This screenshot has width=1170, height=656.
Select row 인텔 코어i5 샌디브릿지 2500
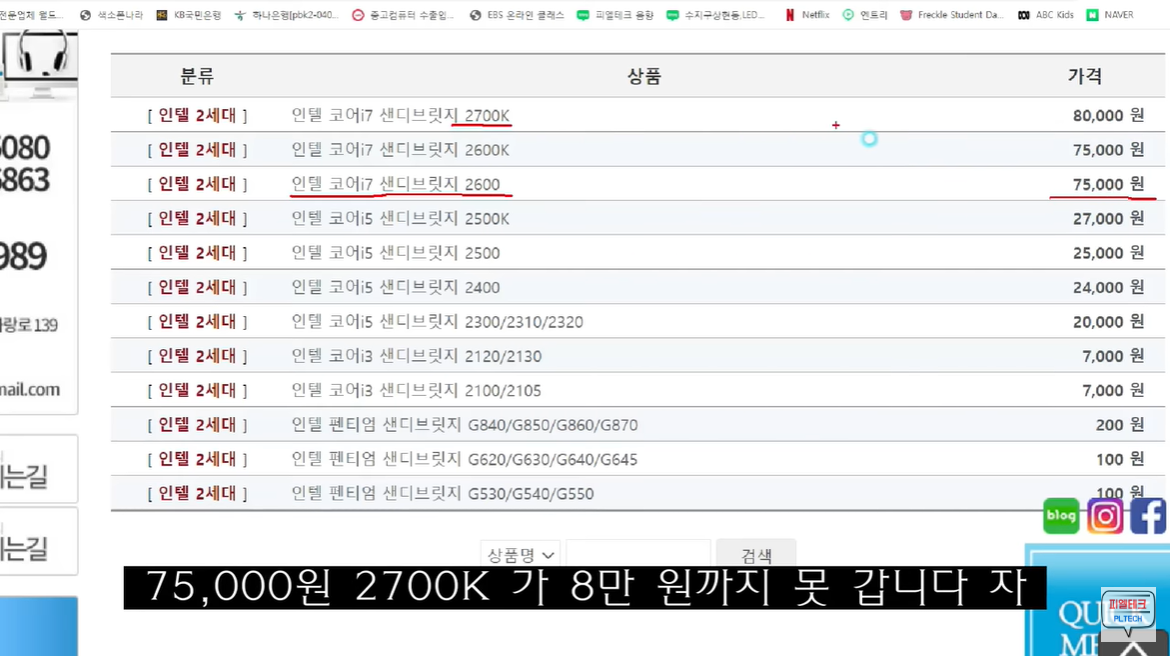click(638, 252)
